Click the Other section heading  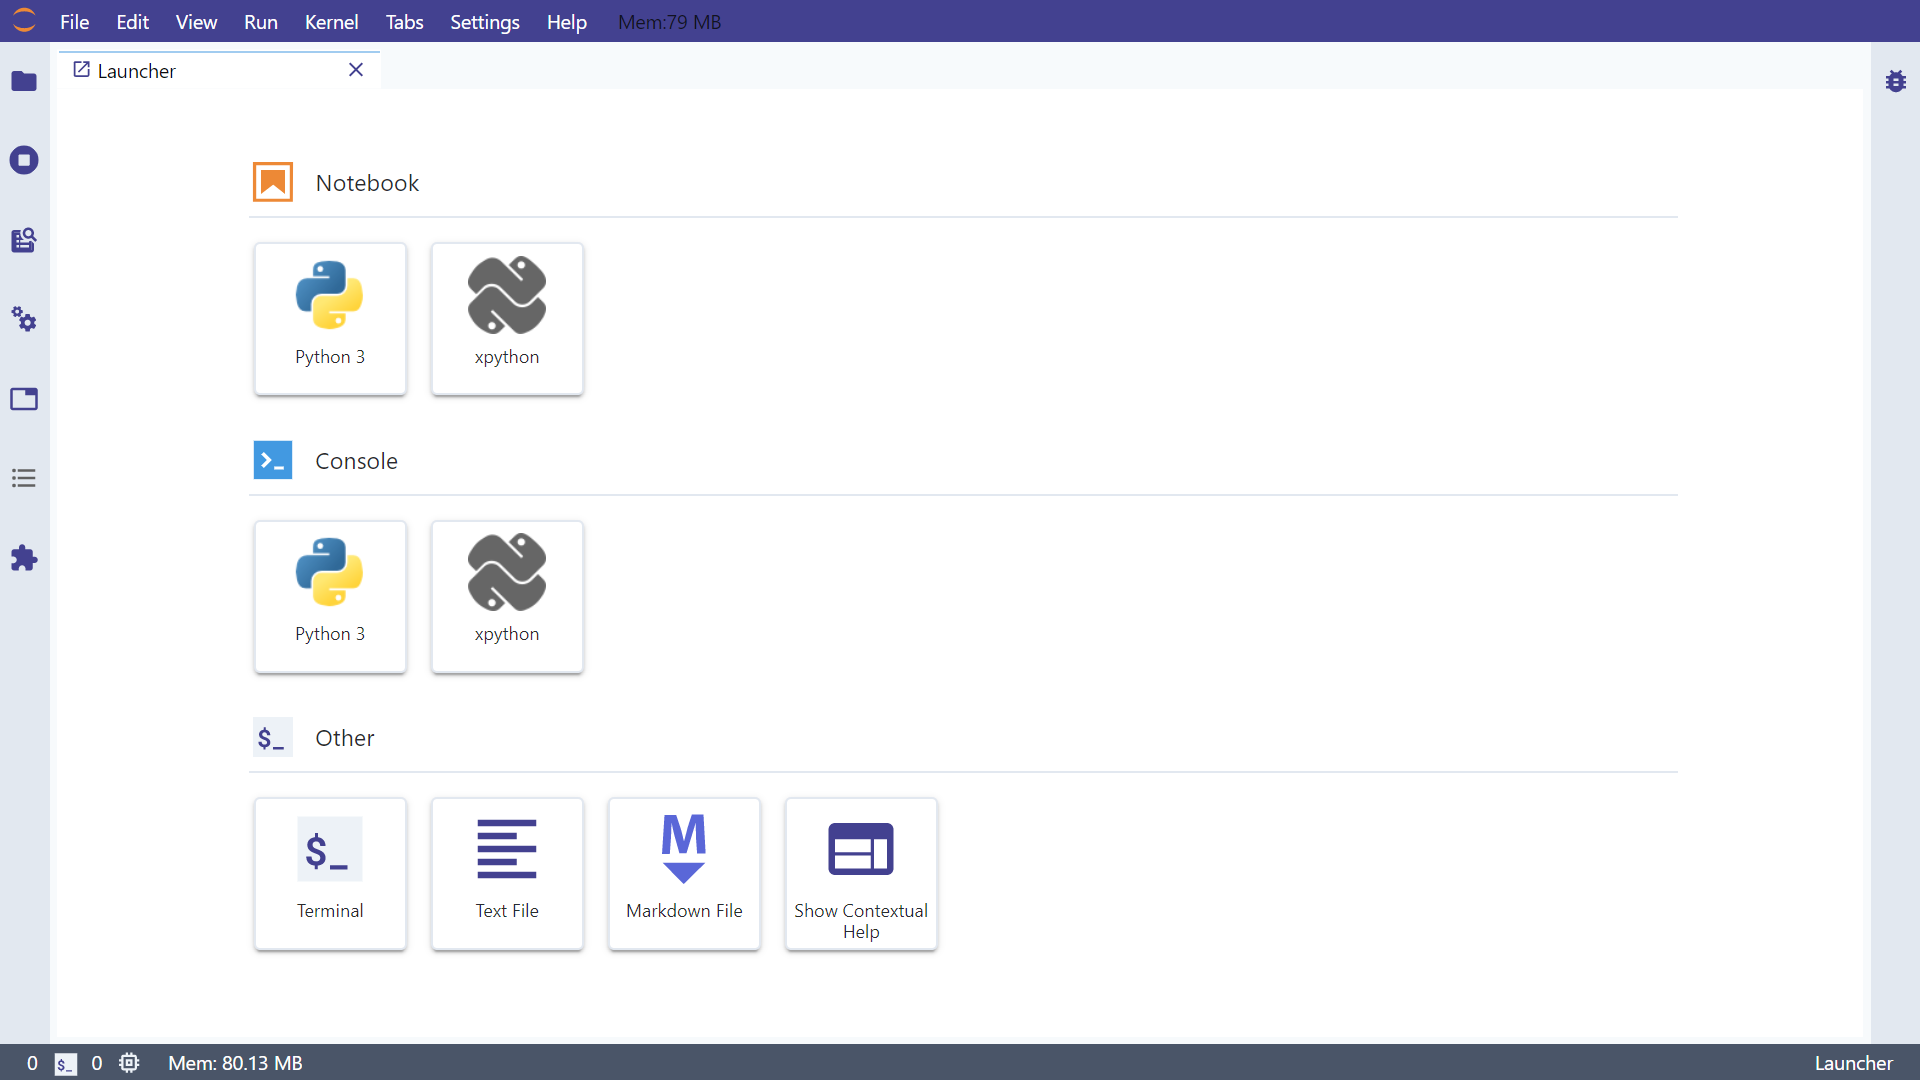344,738
